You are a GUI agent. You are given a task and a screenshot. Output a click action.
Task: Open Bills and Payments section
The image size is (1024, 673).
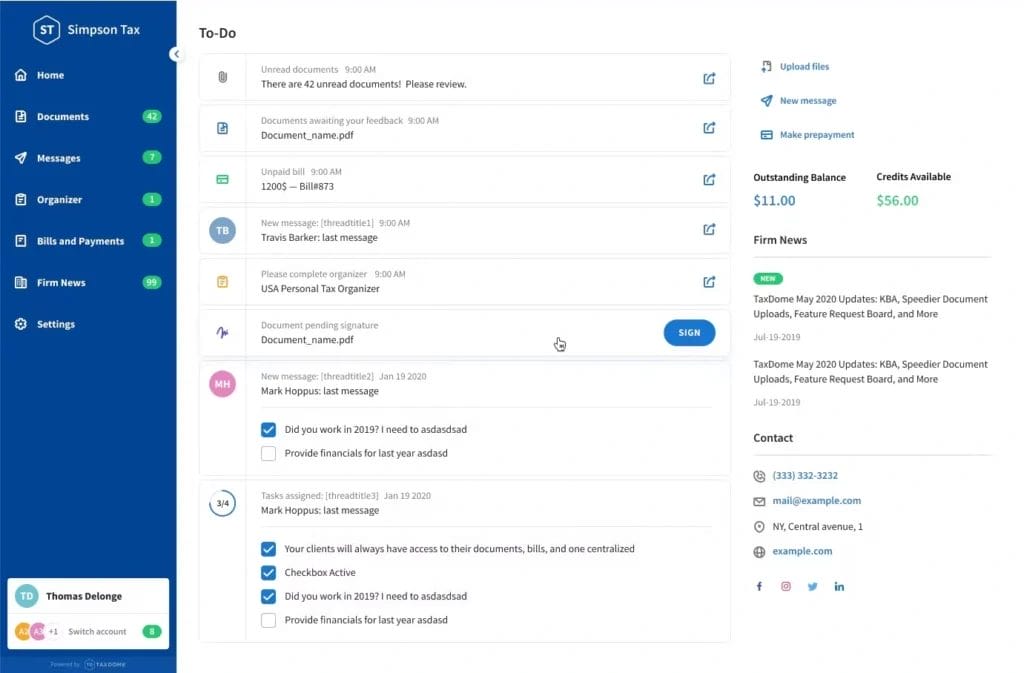pos(80,241)
